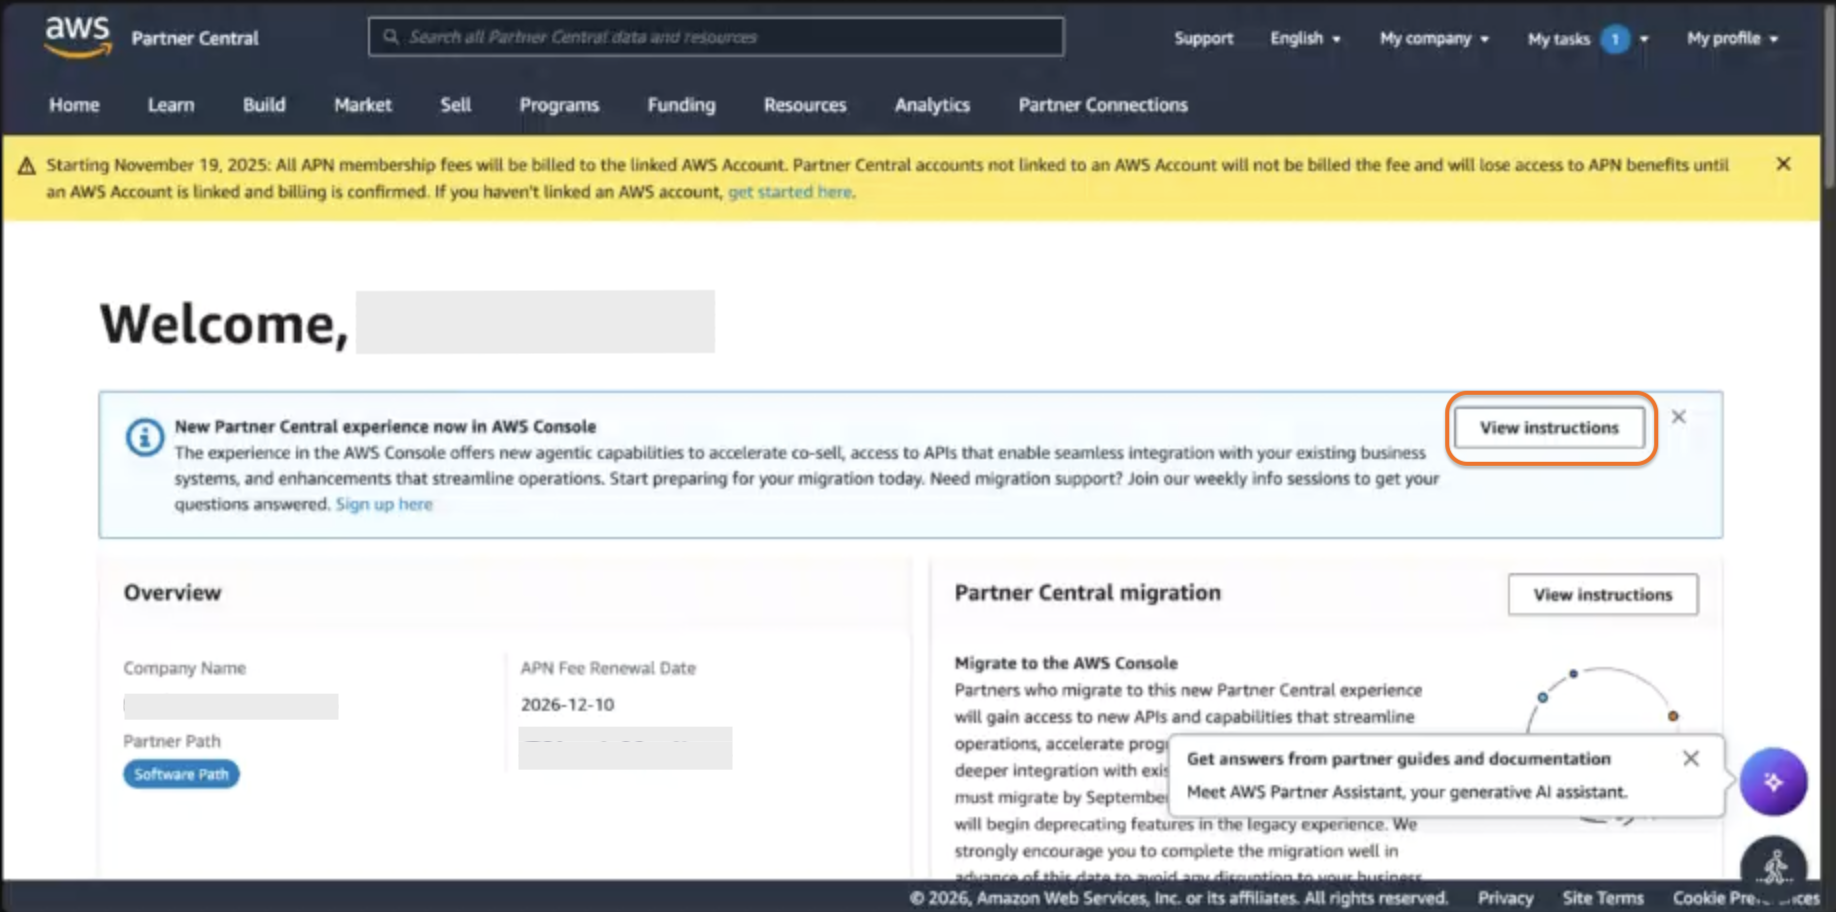This screenshot has width=1836, height=912.
Task: Open the Programs menu
Action: tap(559, 105)
